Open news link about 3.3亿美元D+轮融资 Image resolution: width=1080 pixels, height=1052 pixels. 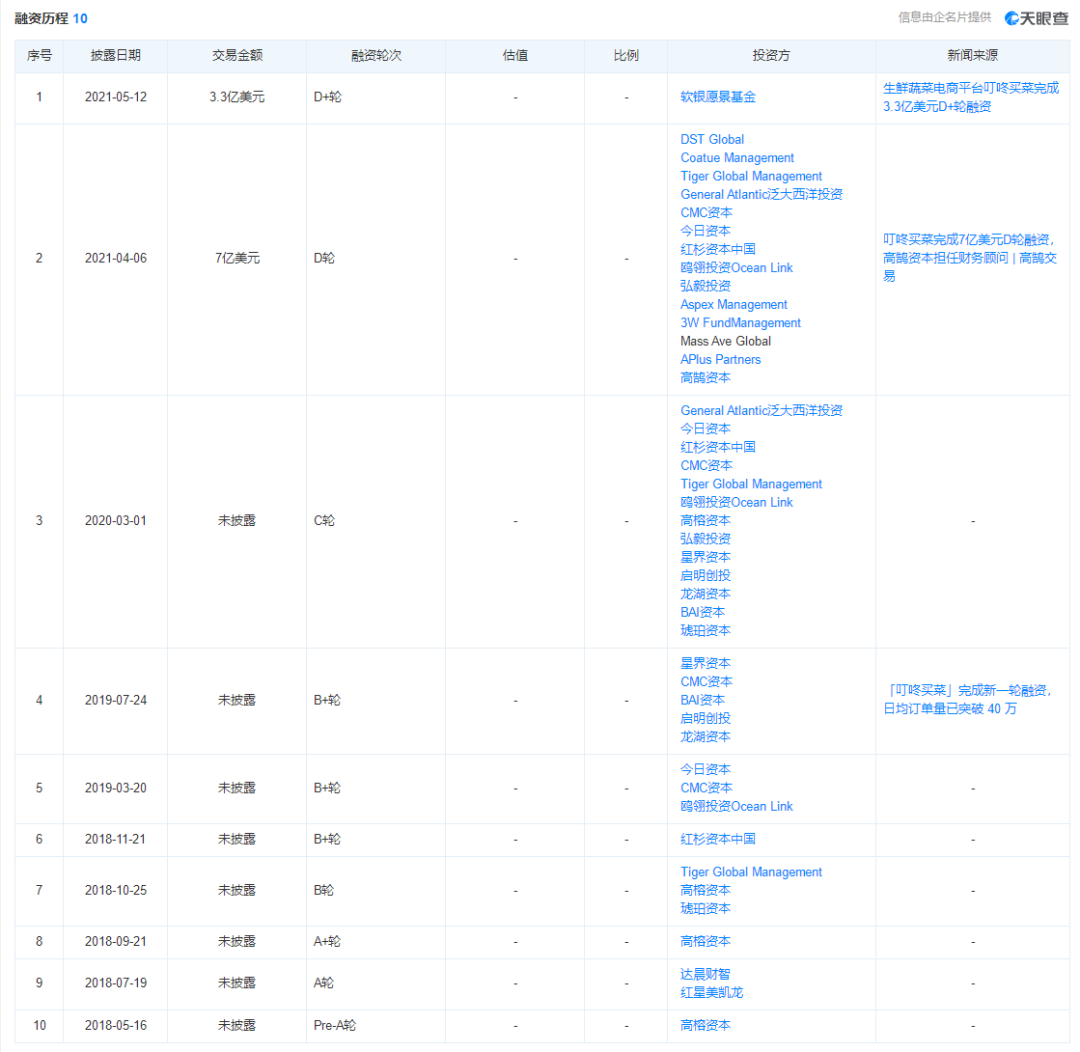(971, 97)
